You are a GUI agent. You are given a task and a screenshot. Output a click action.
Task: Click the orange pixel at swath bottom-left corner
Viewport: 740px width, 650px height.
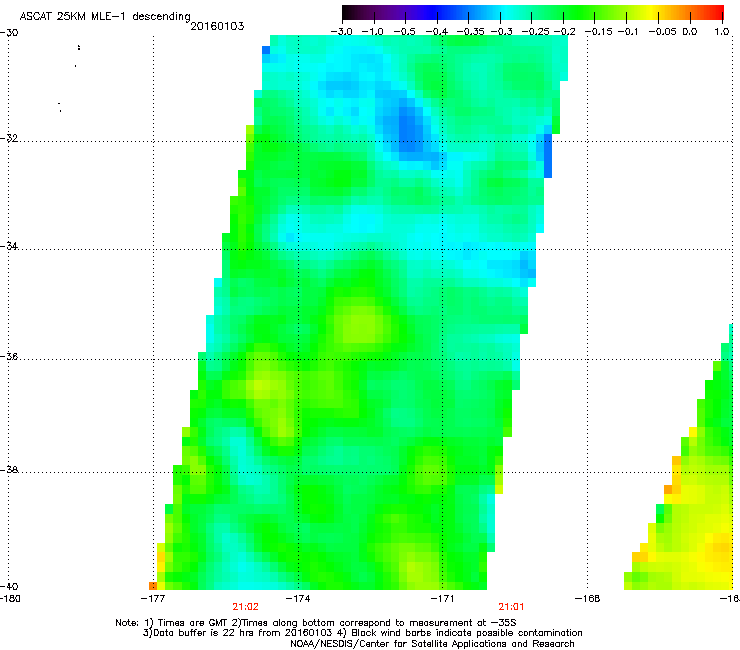pos(153,586)
